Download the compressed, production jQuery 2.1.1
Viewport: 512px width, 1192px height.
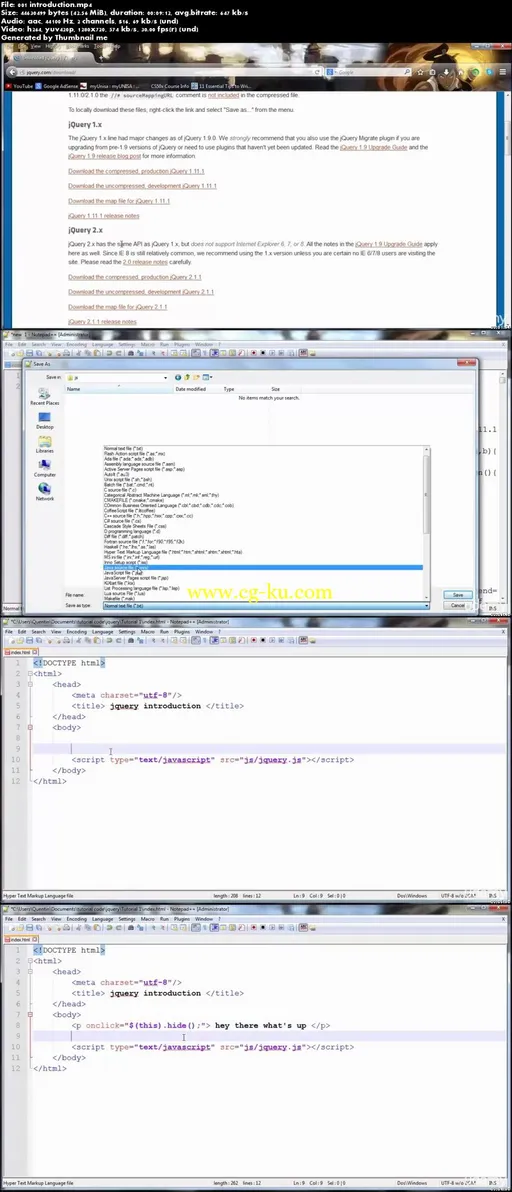[x=134, y=277]
